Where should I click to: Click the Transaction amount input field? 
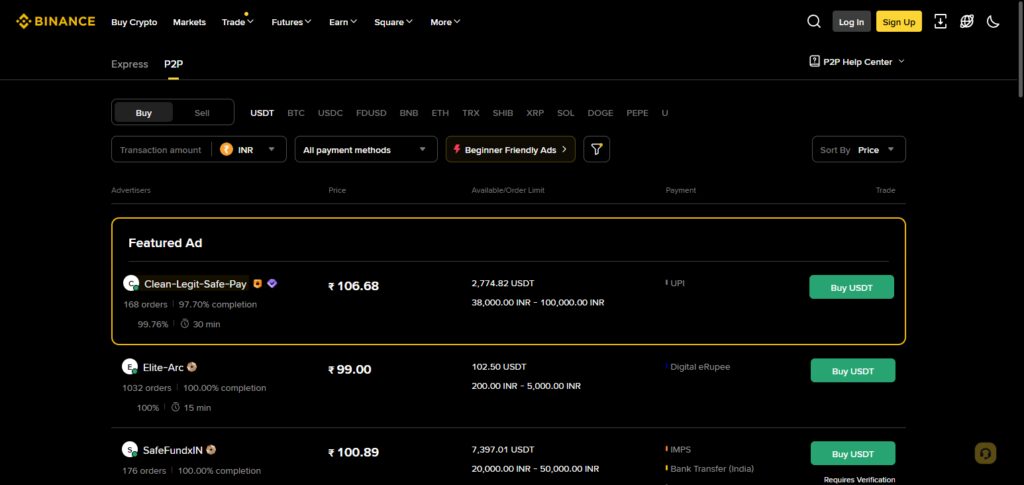(161, 149)
